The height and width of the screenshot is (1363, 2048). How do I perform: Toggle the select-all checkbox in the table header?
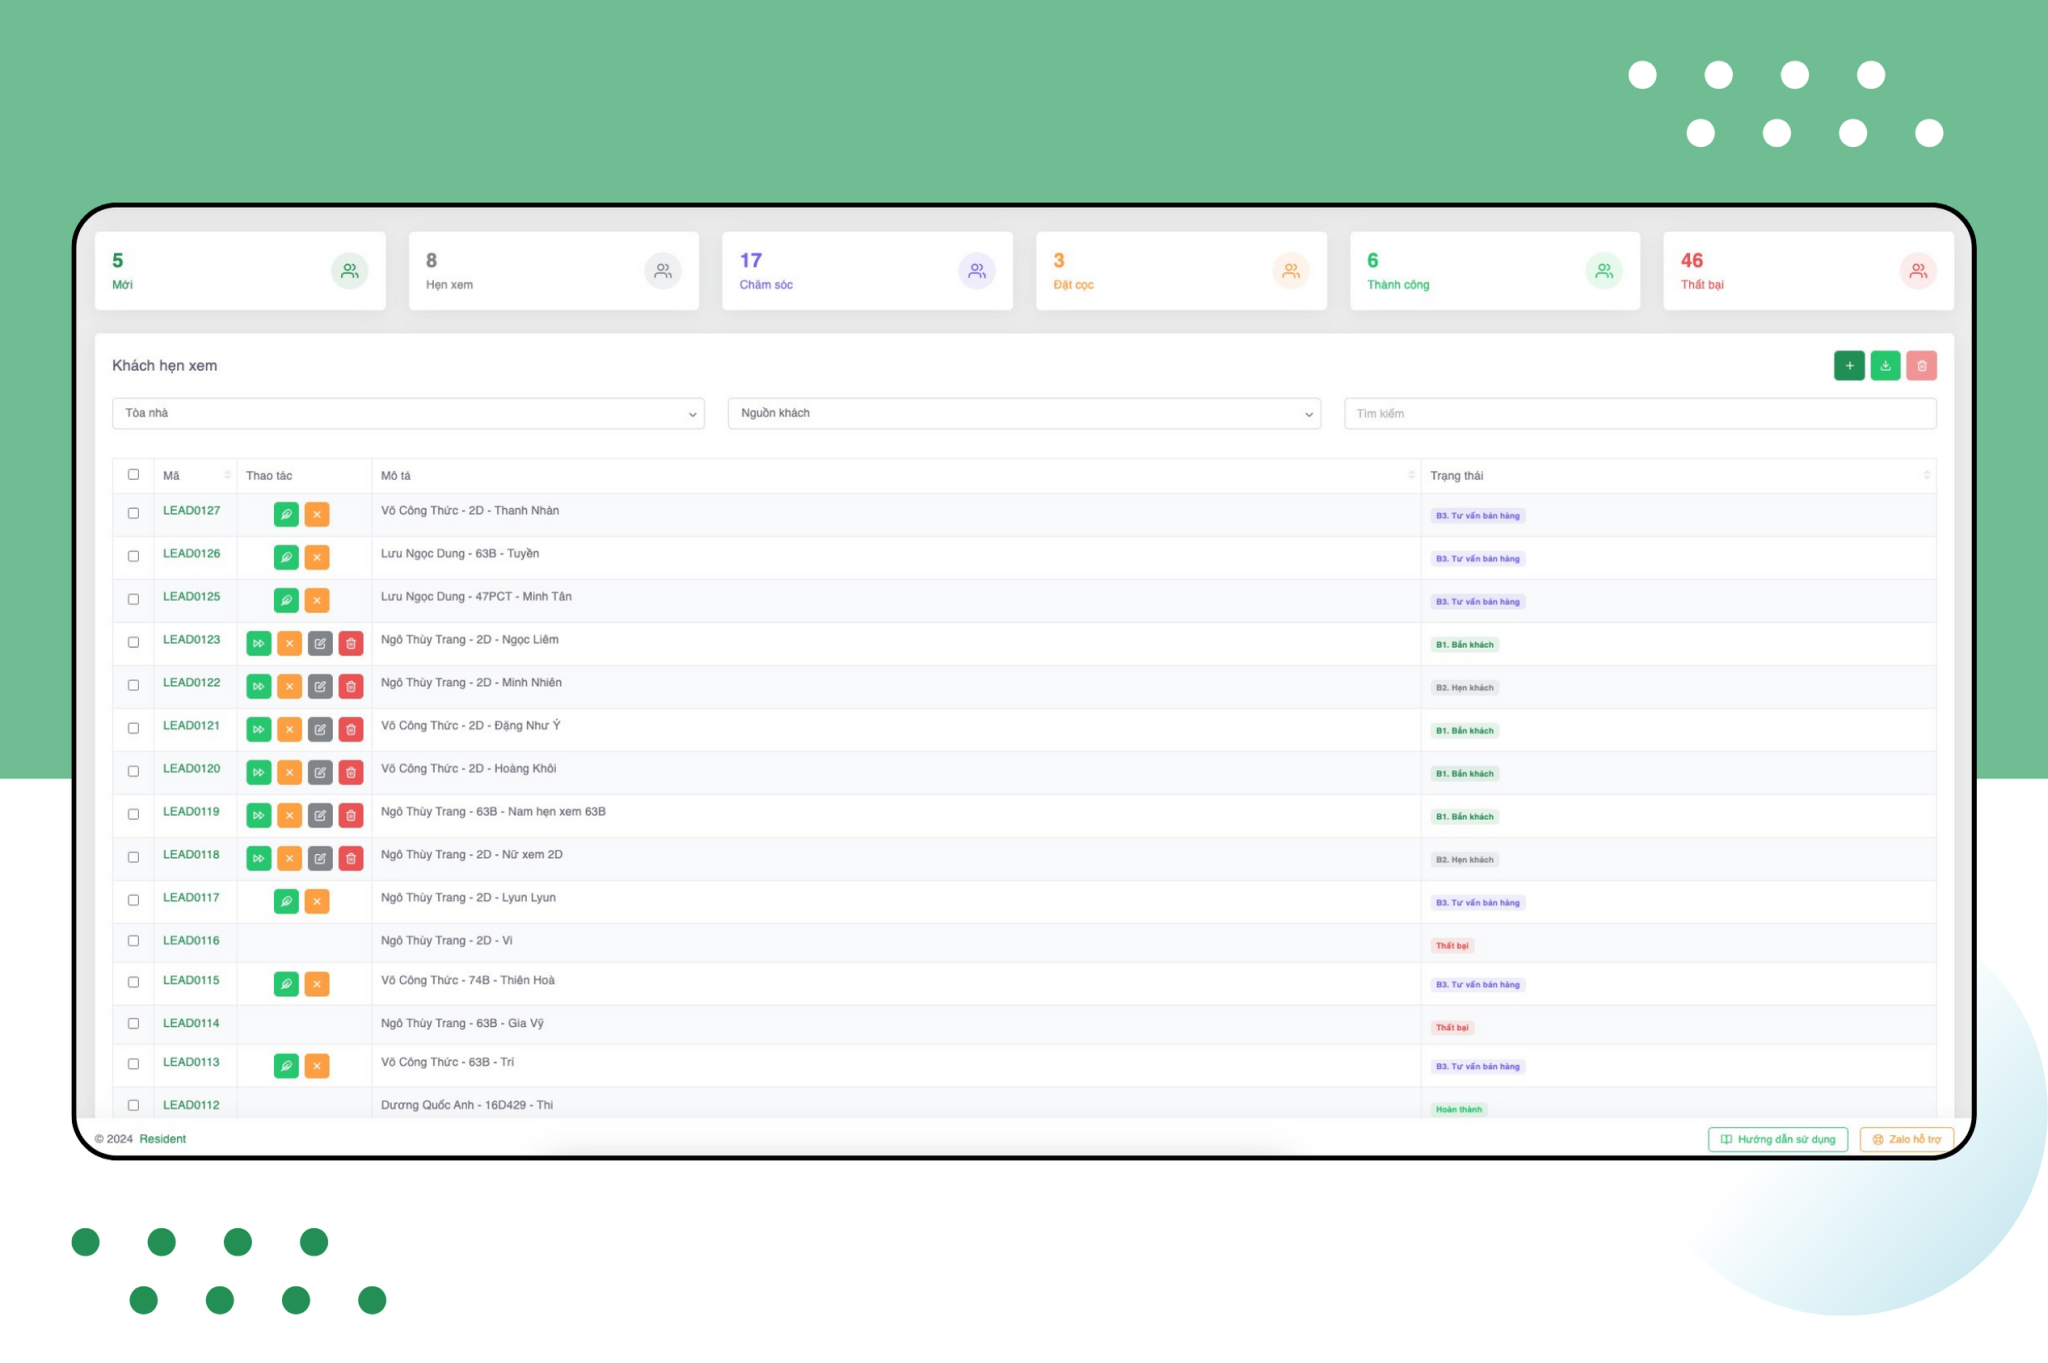[133, 475]
